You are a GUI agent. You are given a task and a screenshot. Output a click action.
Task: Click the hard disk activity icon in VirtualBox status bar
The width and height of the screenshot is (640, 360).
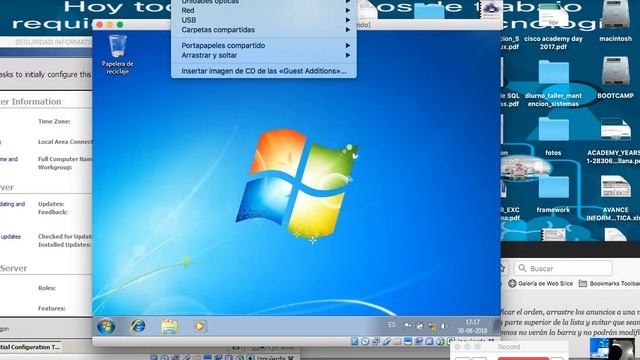tap(355, 341)
